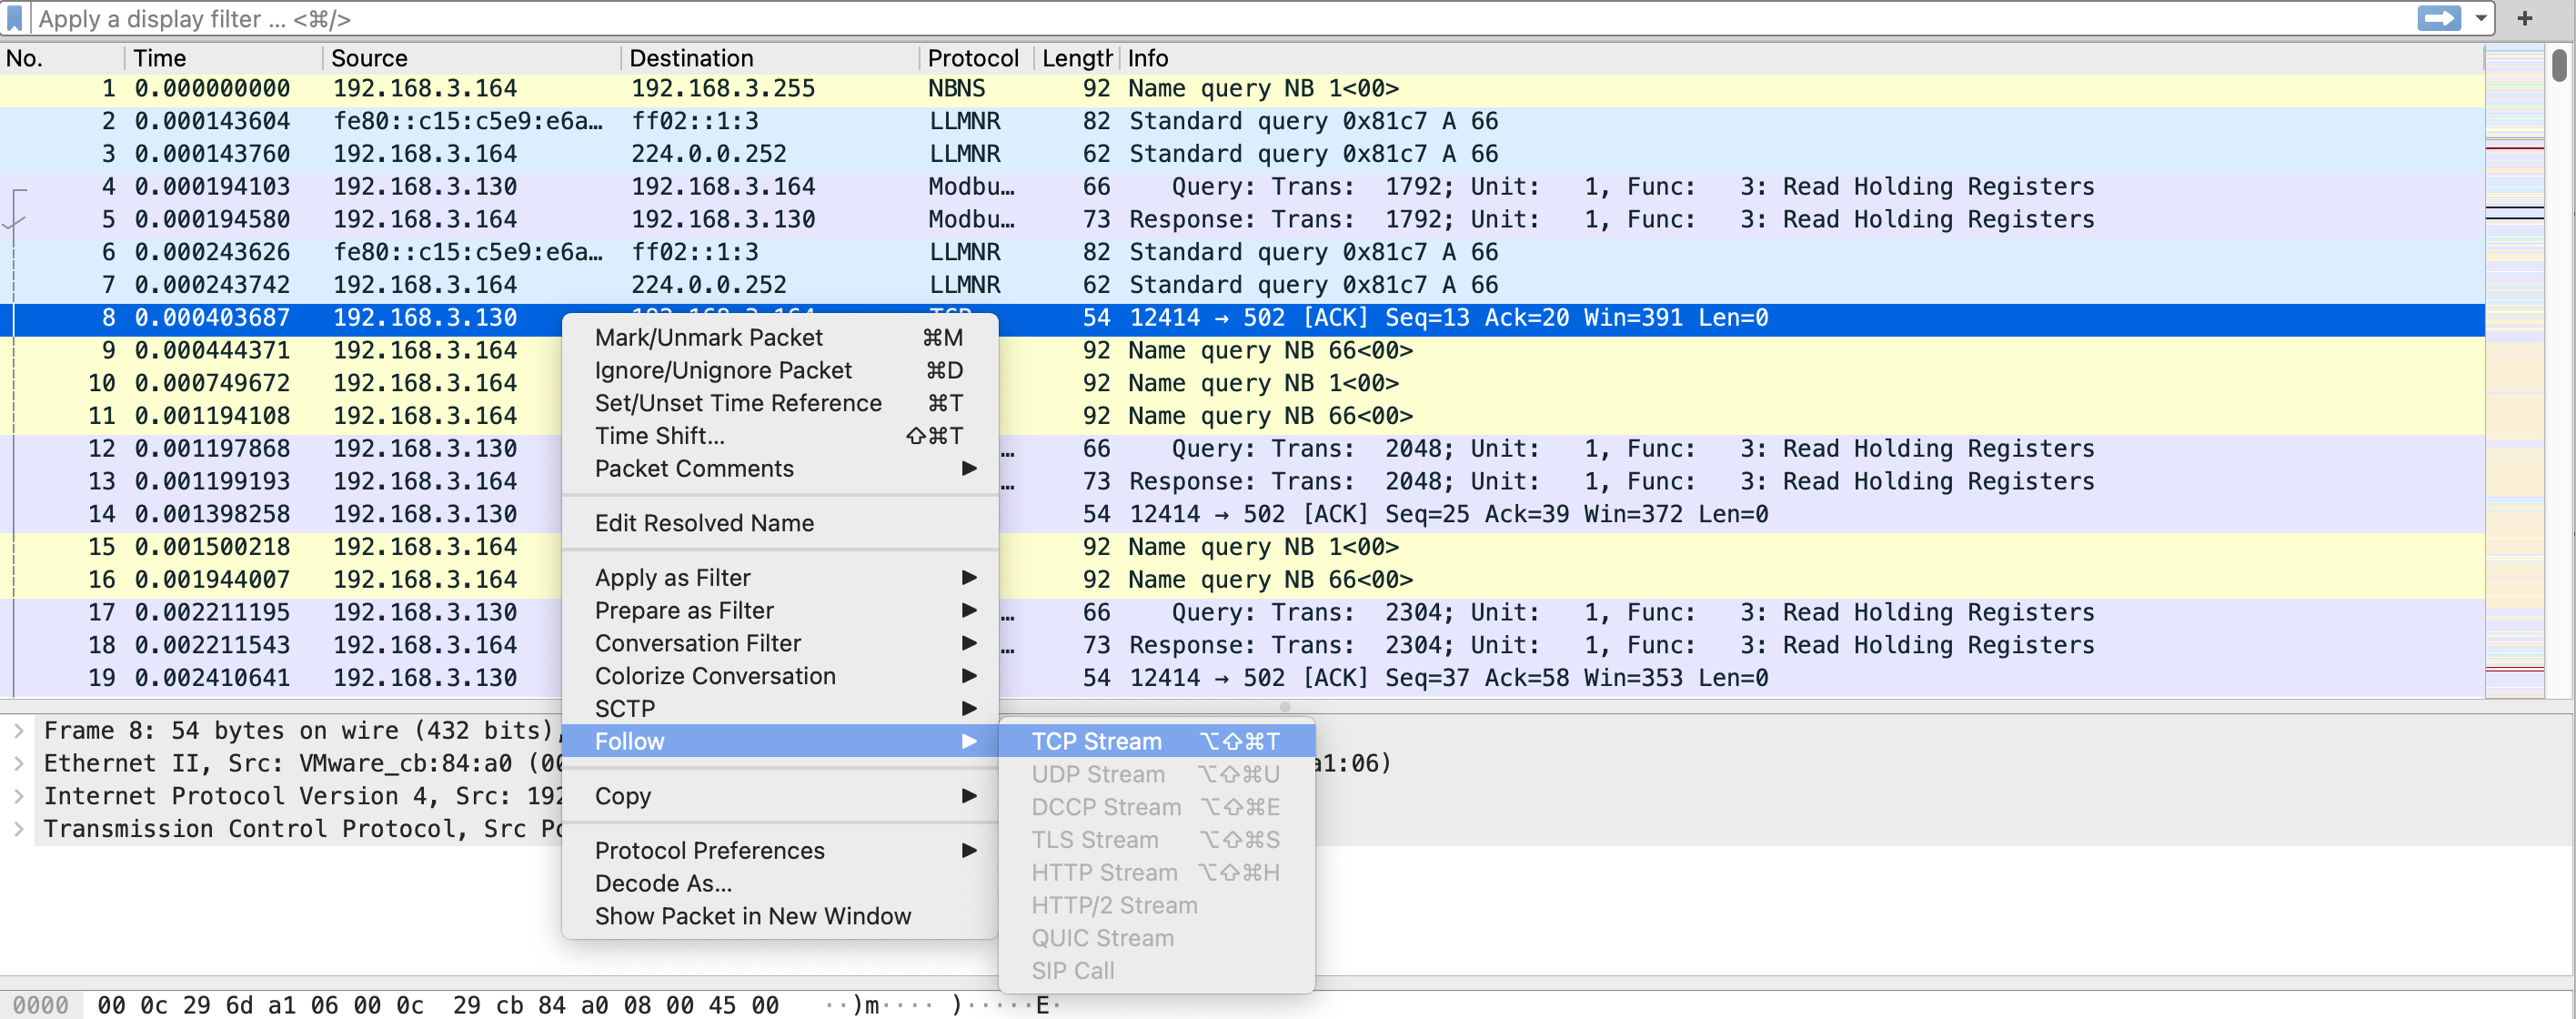Sort by the Time column header
The image size is (2576, 1019).
pos(160,58)
